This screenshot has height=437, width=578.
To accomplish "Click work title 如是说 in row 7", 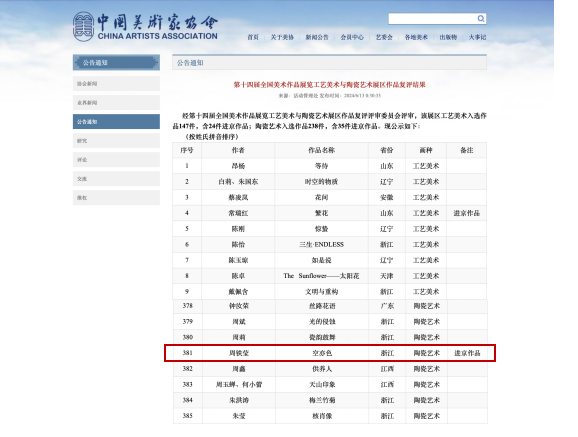I will coord(321,260).
